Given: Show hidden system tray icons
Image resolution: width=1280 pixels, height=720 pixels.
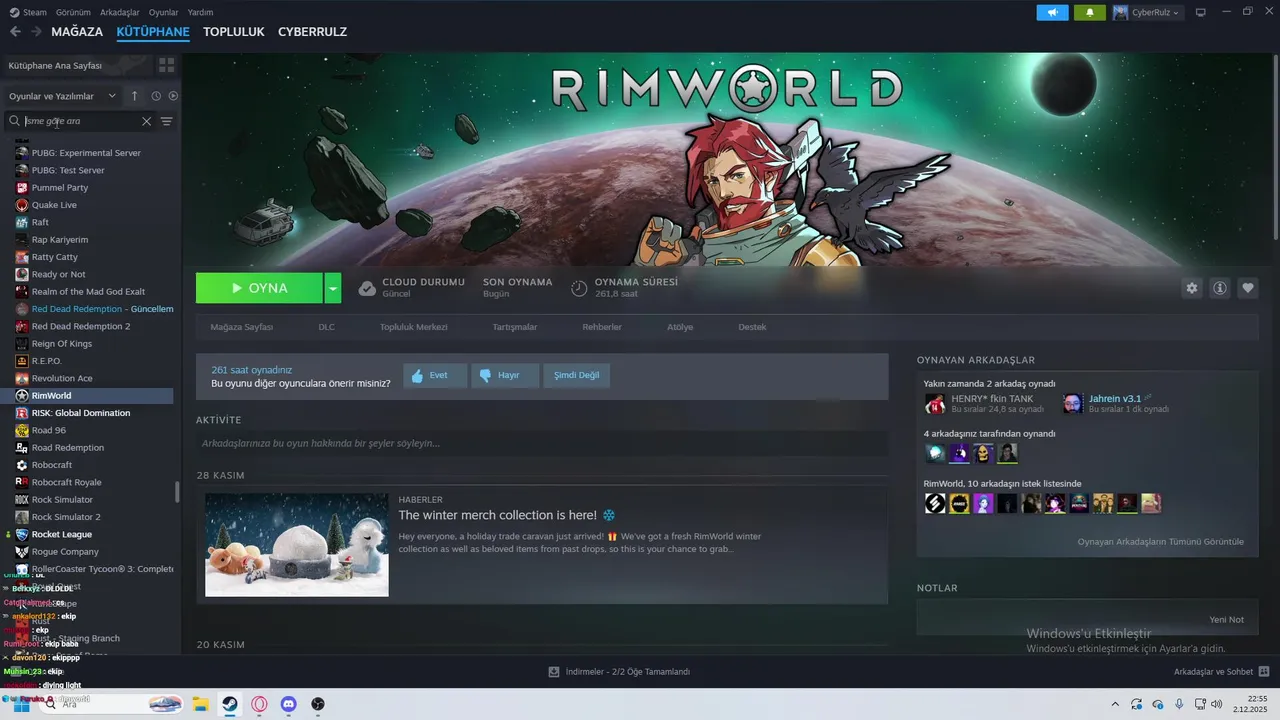Looking at the screenshot, I should (x=1115, y=704).
